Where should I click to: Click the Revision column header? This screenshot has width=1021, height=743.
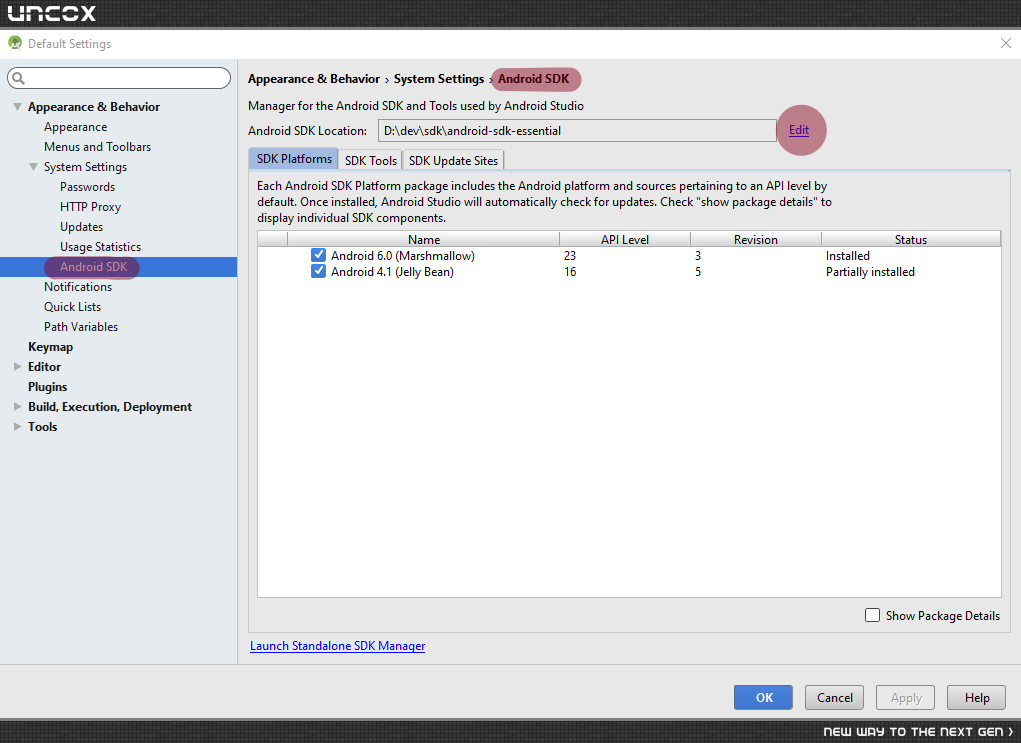[755, 240]
